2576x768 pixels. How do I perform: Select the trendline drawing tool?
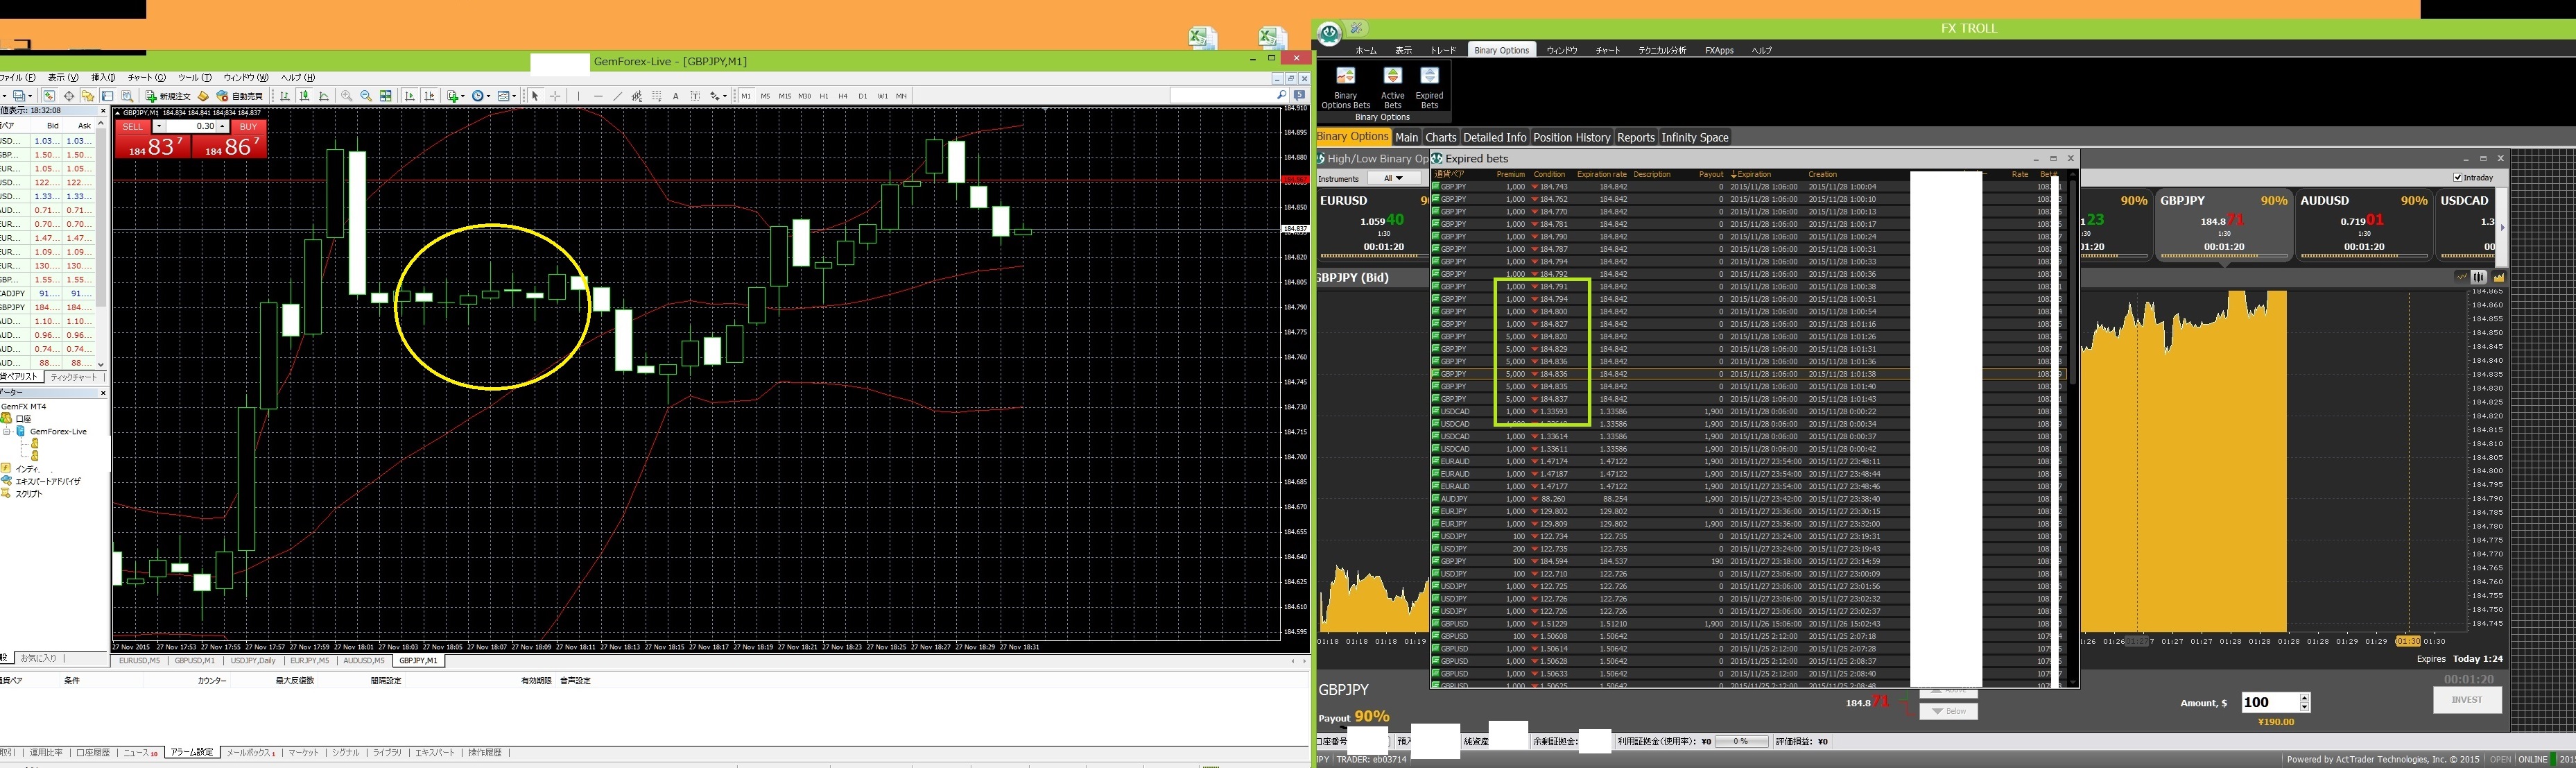618,96
